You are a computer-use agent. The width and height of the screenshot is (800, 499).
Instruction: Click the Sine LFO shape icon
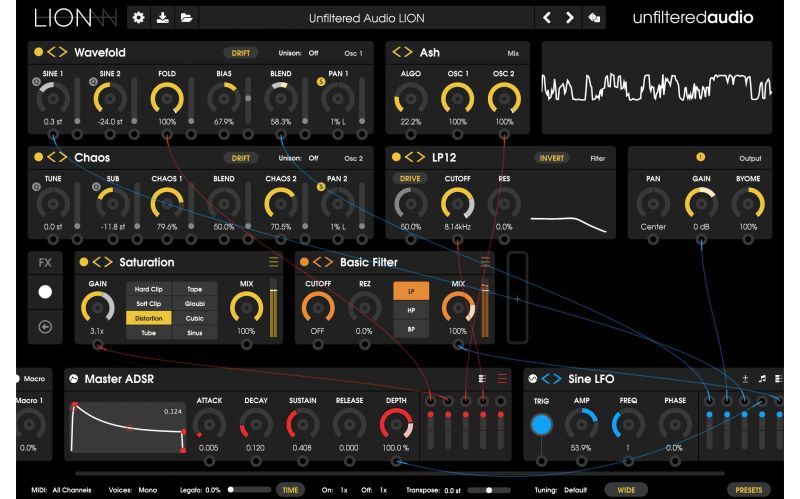533,379
